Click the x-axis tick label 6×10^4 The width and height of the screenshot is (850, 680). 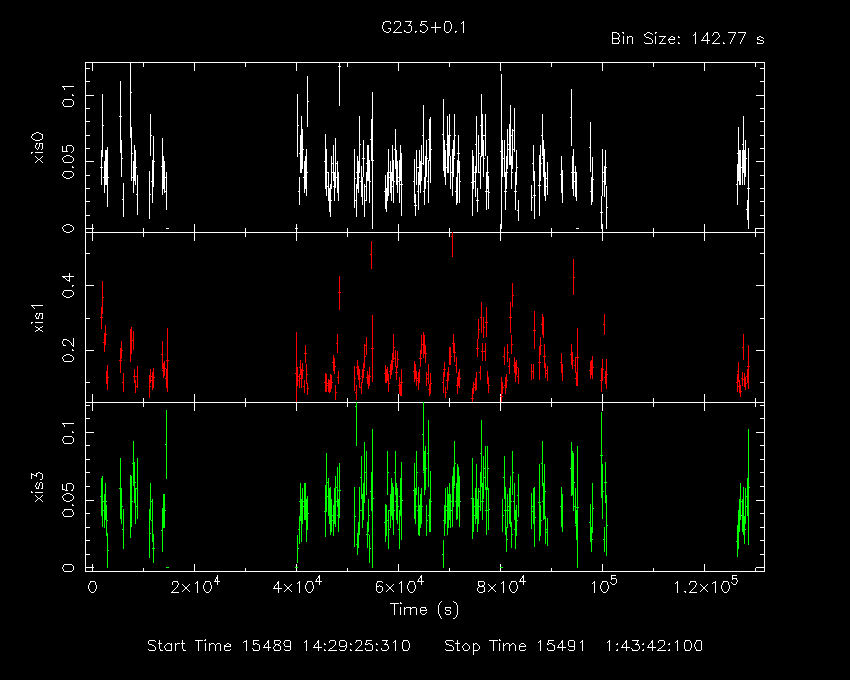398,586
